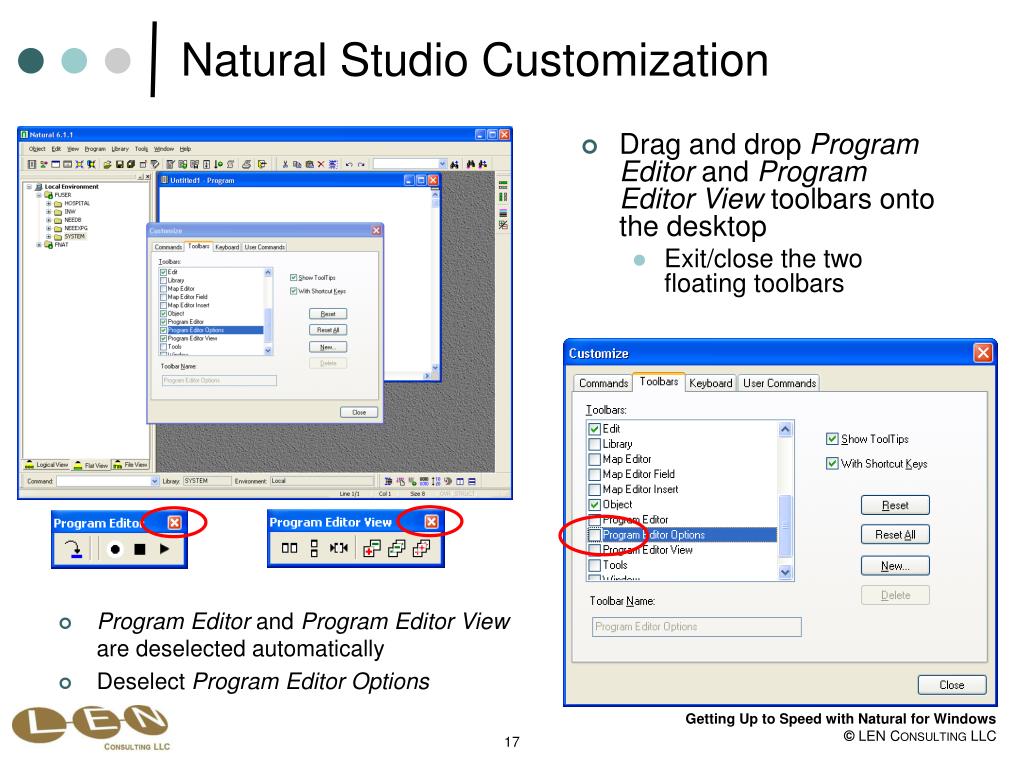Click Close button in enlarged Customize dialog
The height and width of the screenshot is (768, 1024).
coord(952,684)
